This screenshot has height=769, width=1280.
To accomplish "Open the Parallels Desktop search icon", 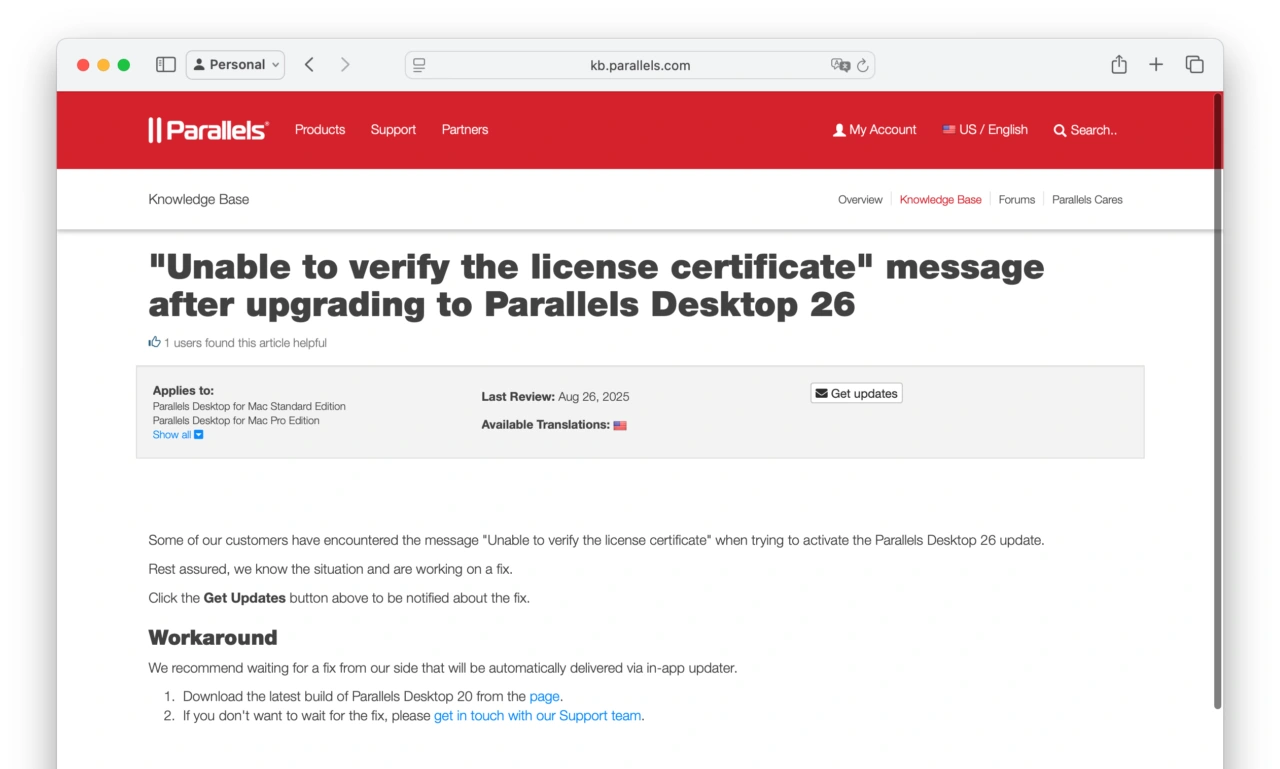I will click(x=1060, y=130).
